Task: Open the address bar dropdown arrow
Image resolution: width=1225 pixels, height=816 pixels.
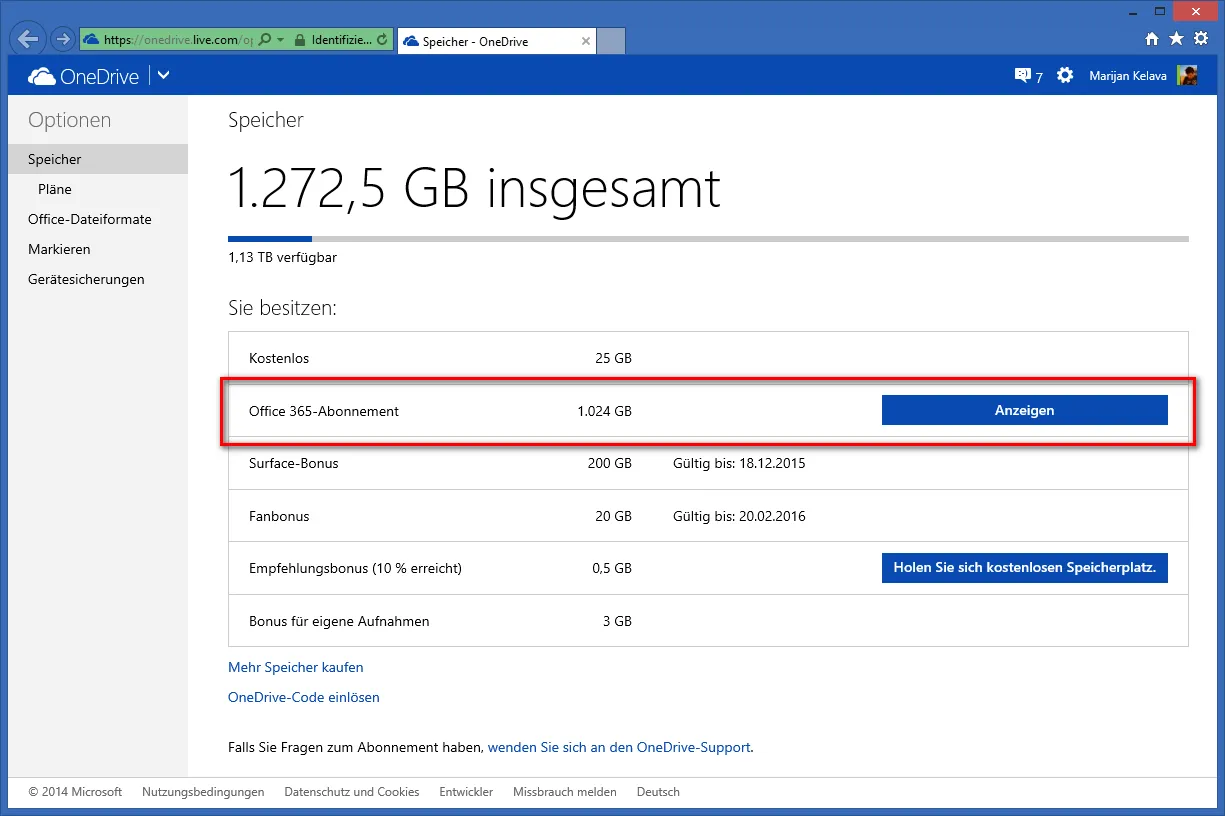Action: (x=280, y=40)
